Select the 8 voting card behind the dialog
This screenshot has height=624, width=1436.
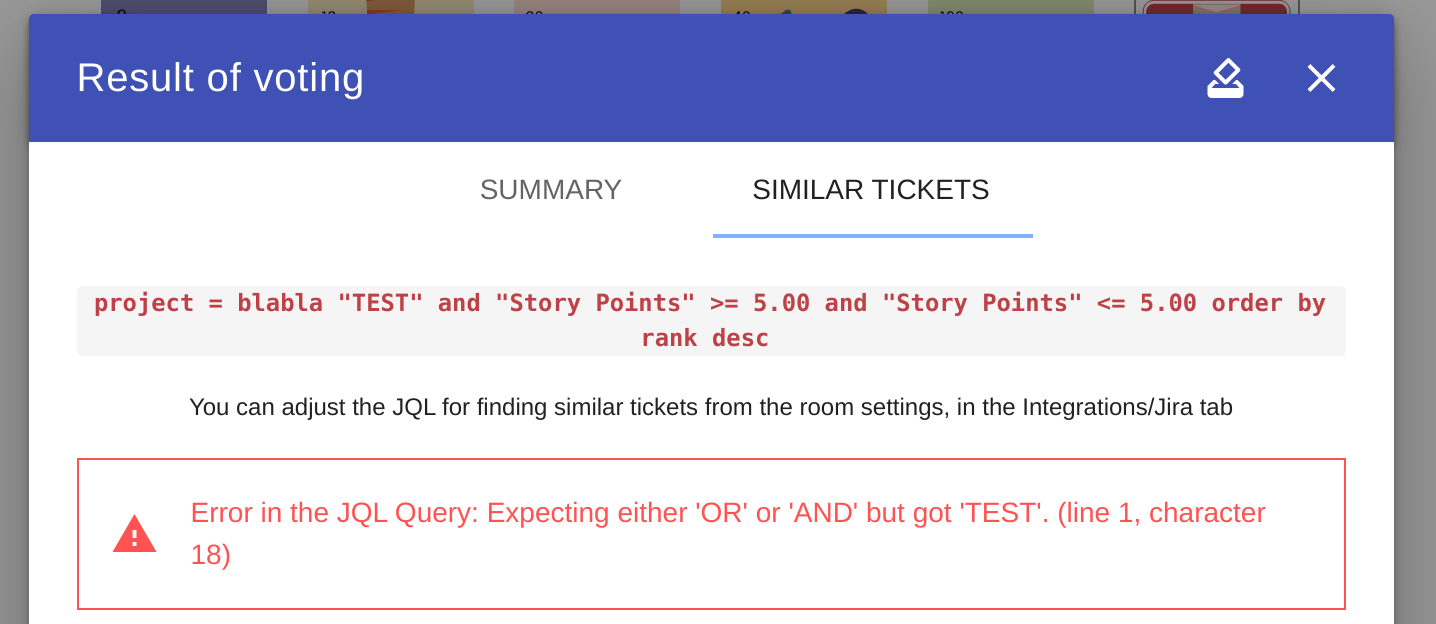pyautogui.click(x=183, y=8)
